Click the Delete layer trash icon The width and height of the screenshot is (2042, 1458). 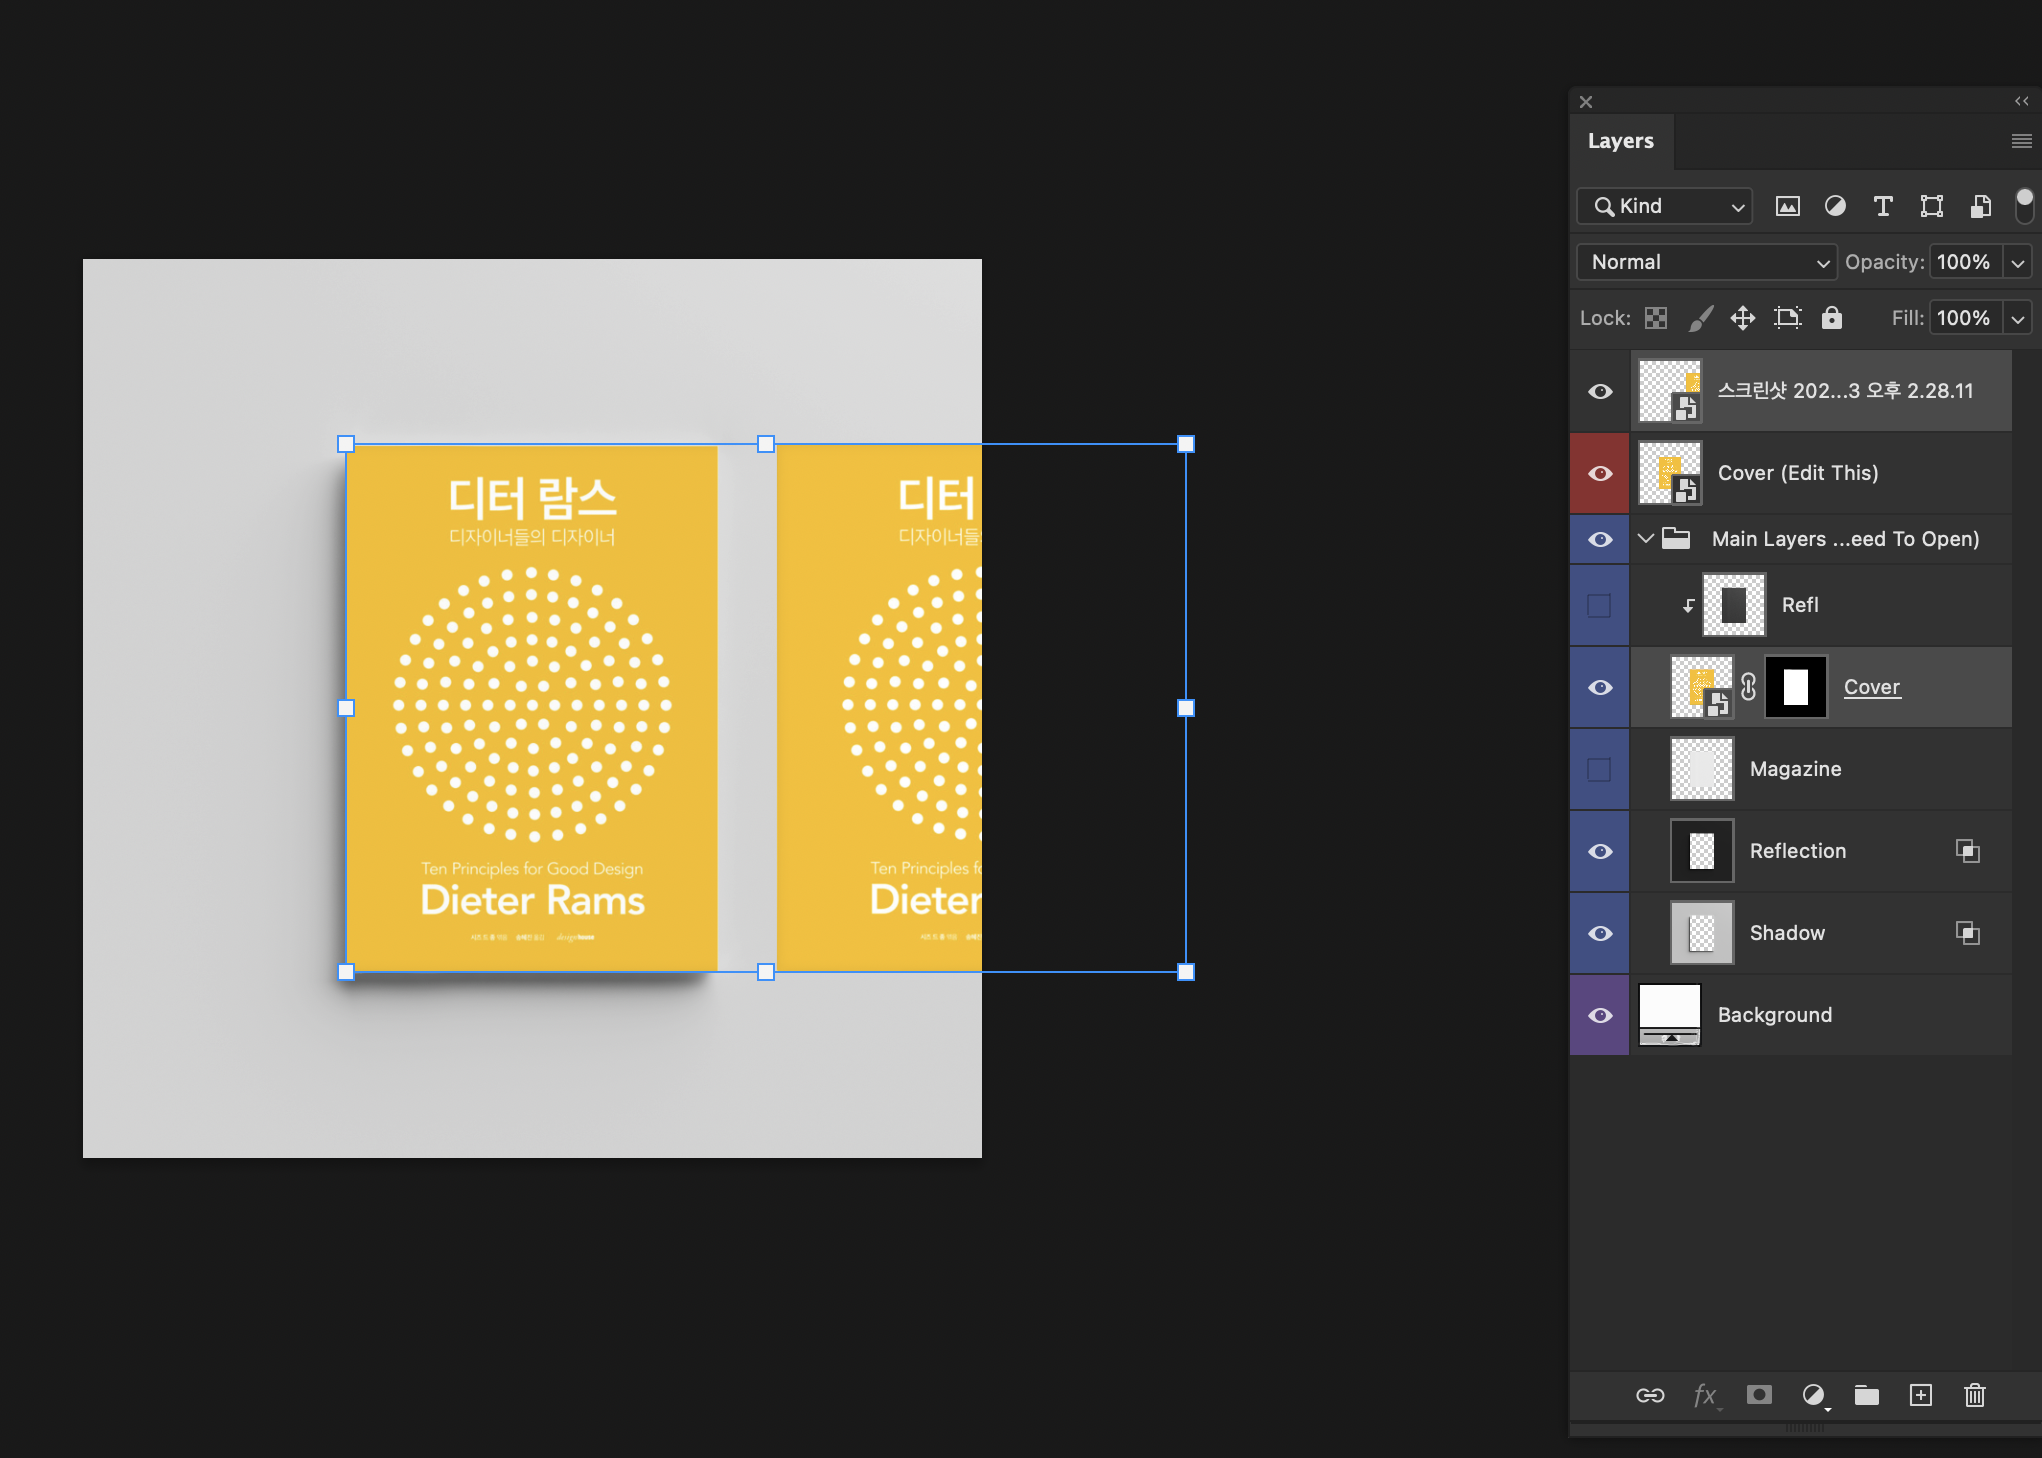point(1974,1395)
